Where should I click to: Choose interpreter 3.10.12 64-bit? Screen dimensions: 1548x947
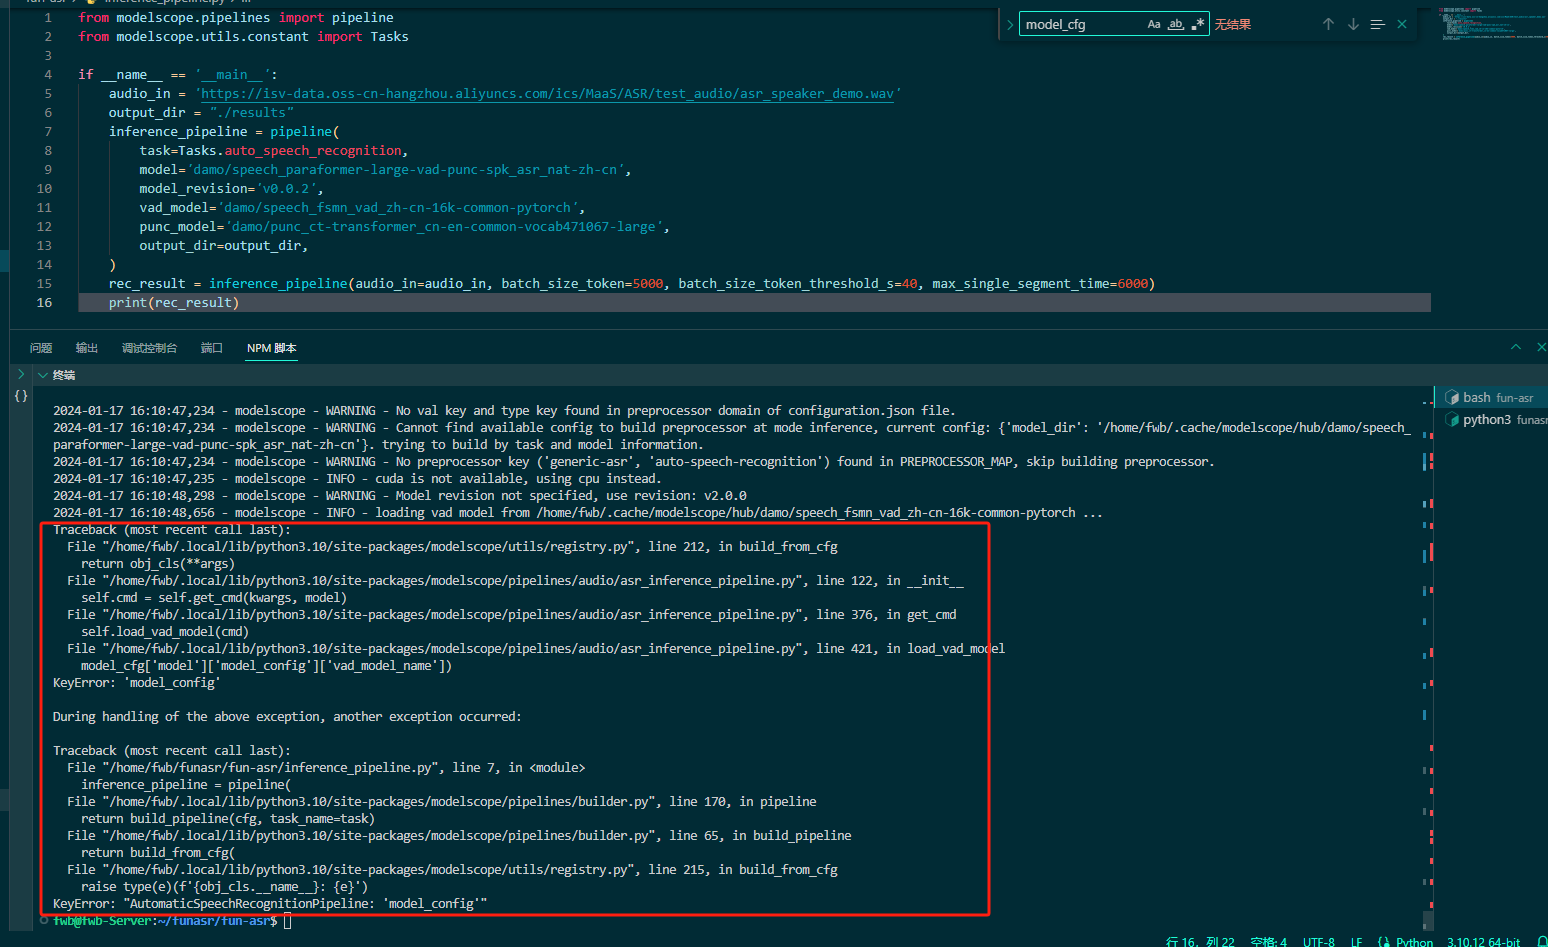(x=1483, y=941)
